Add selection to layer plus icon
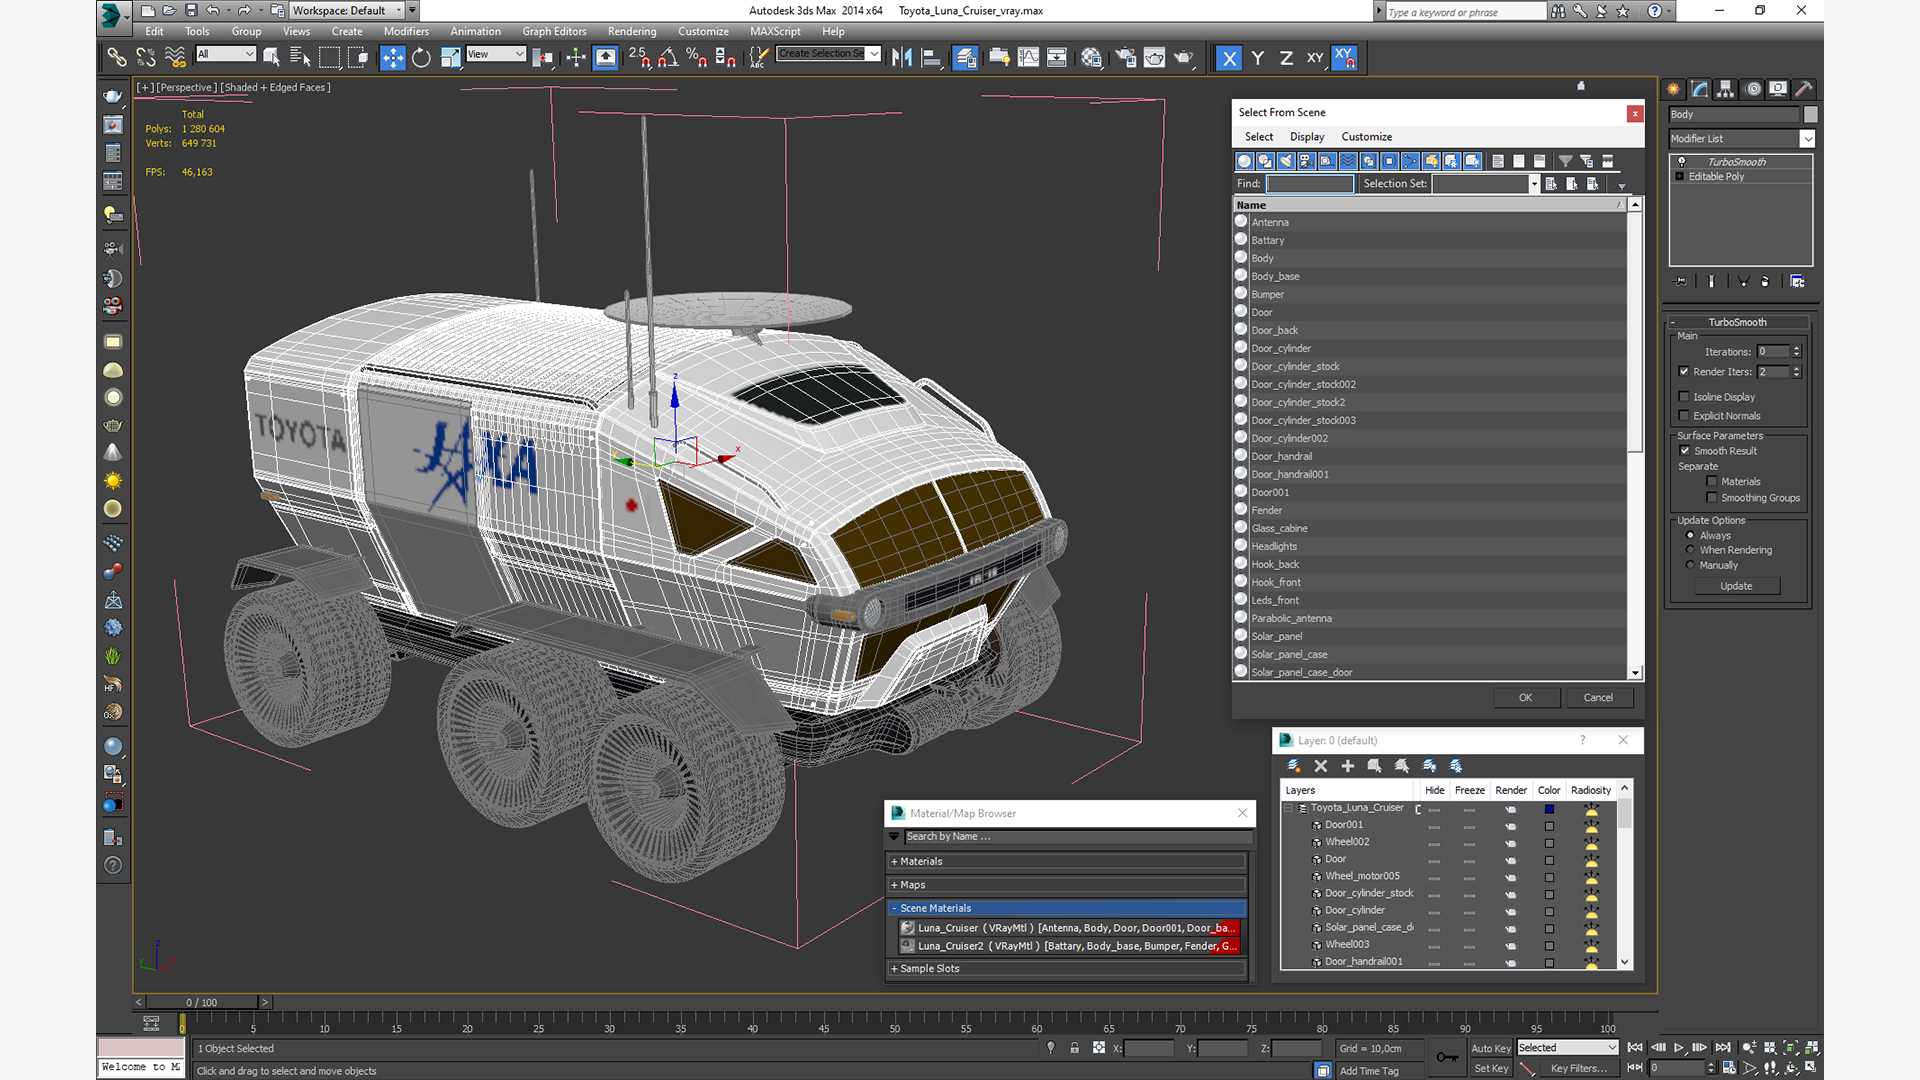Viewport: 1920px width, 1080px height. tap(1347, 766)
